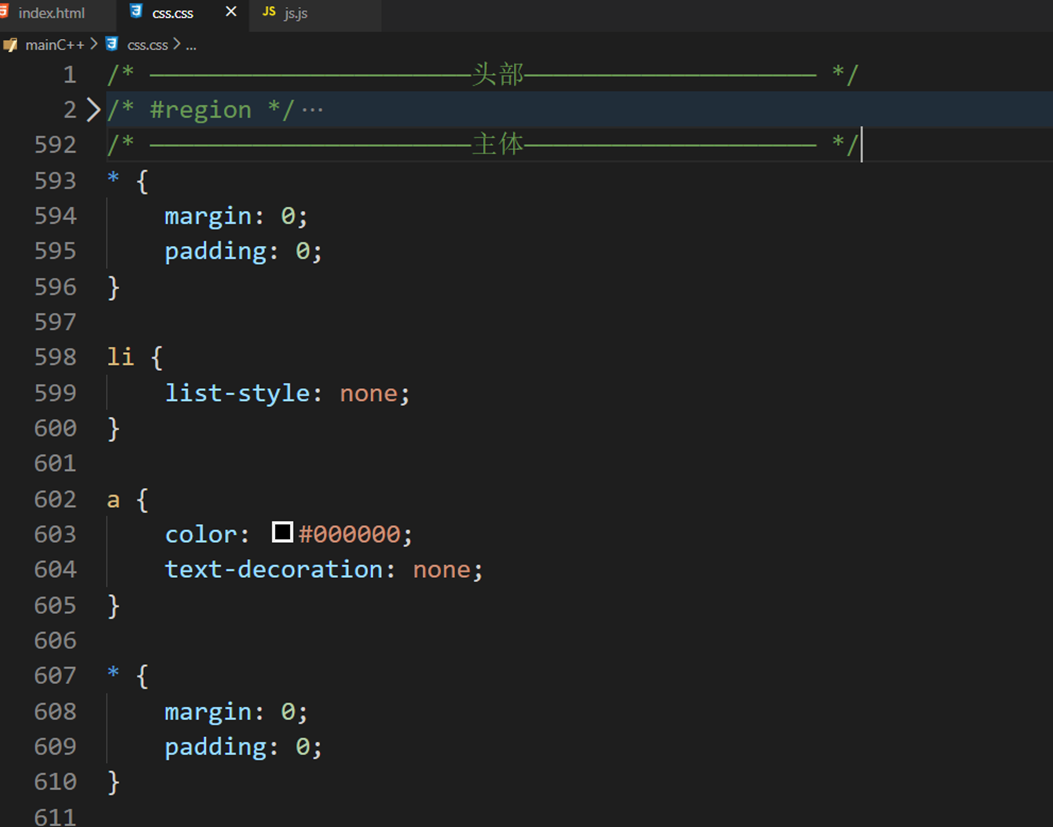Click the mainC++ folder icon in the breadcrumb
Viewport: 1053px width, 827px height.
coord(11,44)
